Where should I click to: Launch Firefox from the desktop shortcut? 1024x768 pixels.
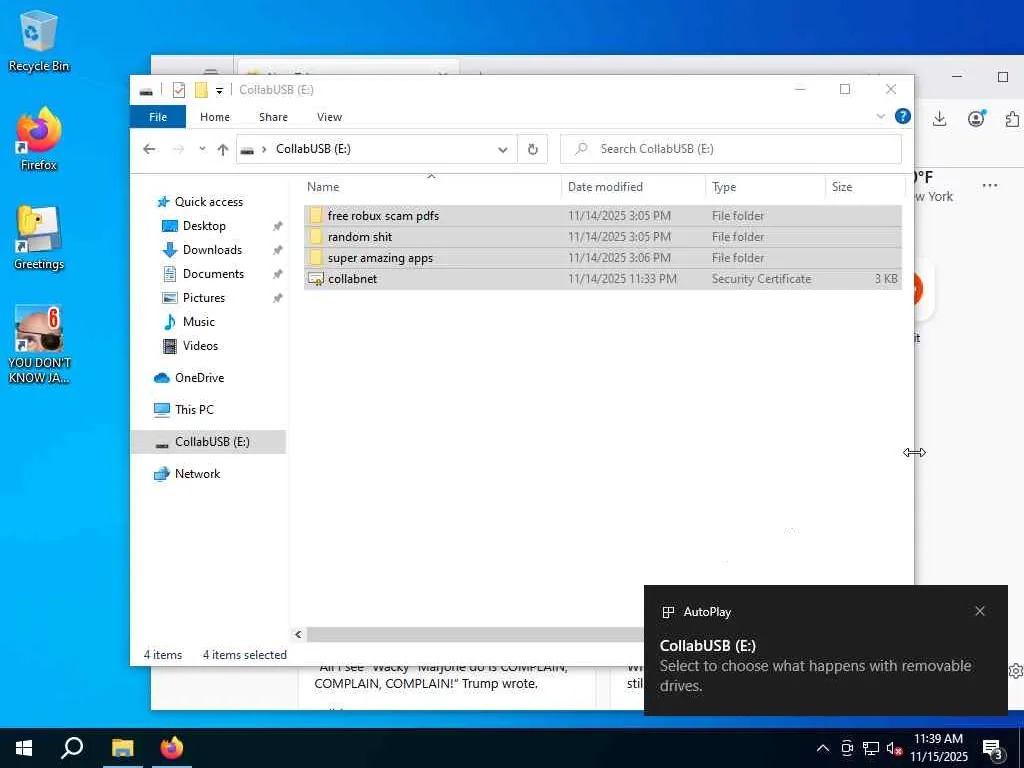pyautogui.click(x=39, y=139)
